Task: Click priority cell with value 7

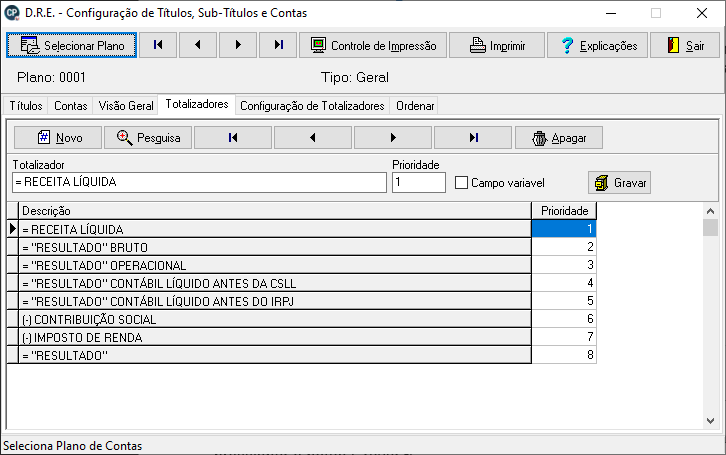Action: (564, 337)
